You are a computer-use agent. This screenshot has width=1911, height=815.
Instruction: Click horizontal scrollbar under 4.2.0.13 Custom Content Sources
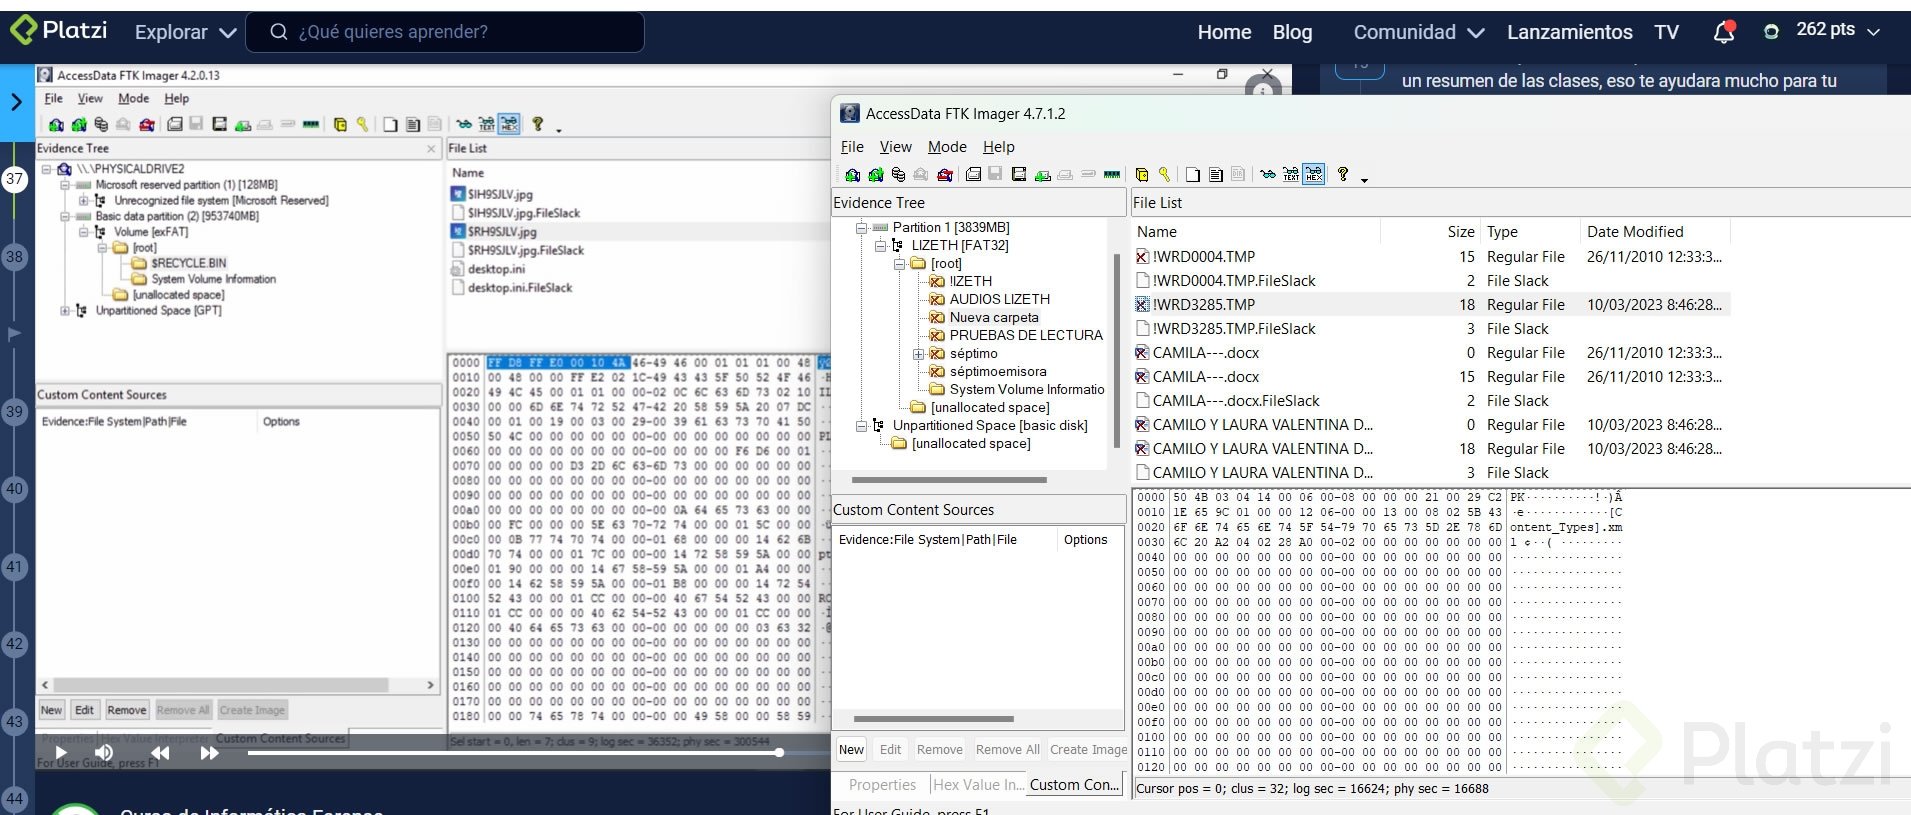pos(220,685)
